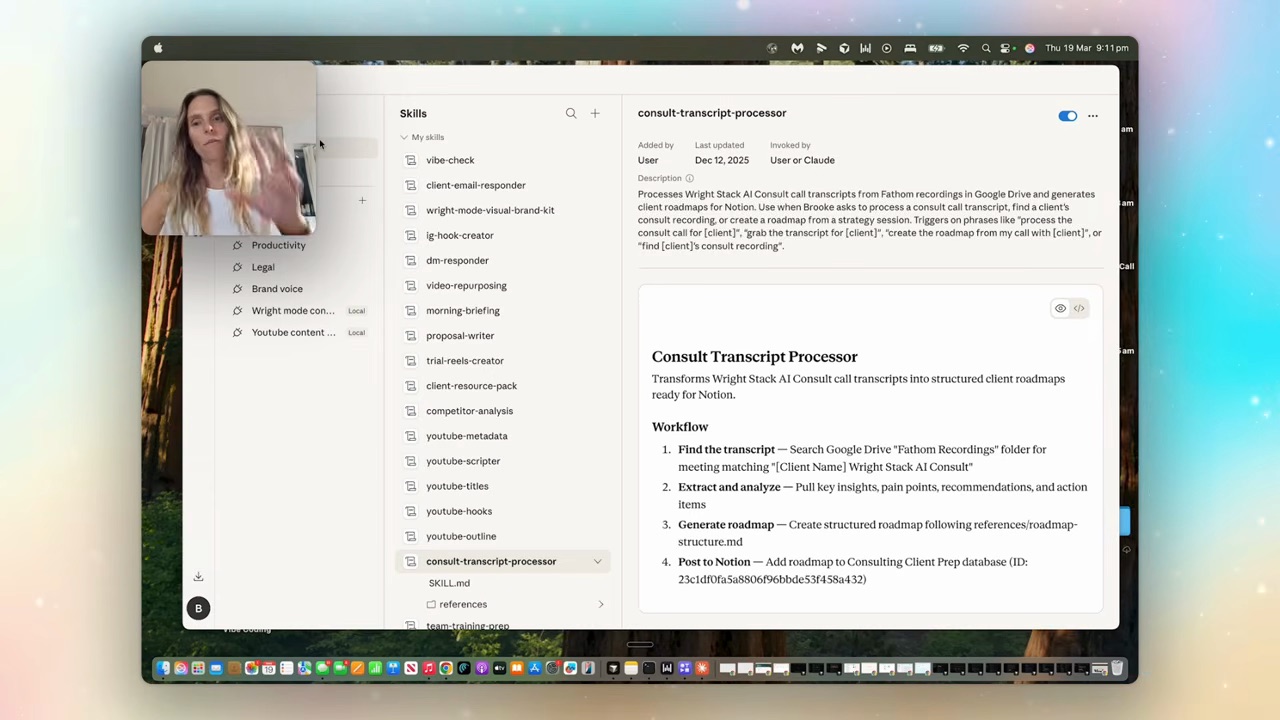The height and width of the screenshot is (720, 1280).
Task: Click 'Post to Notion' step text
Action: 714,562
